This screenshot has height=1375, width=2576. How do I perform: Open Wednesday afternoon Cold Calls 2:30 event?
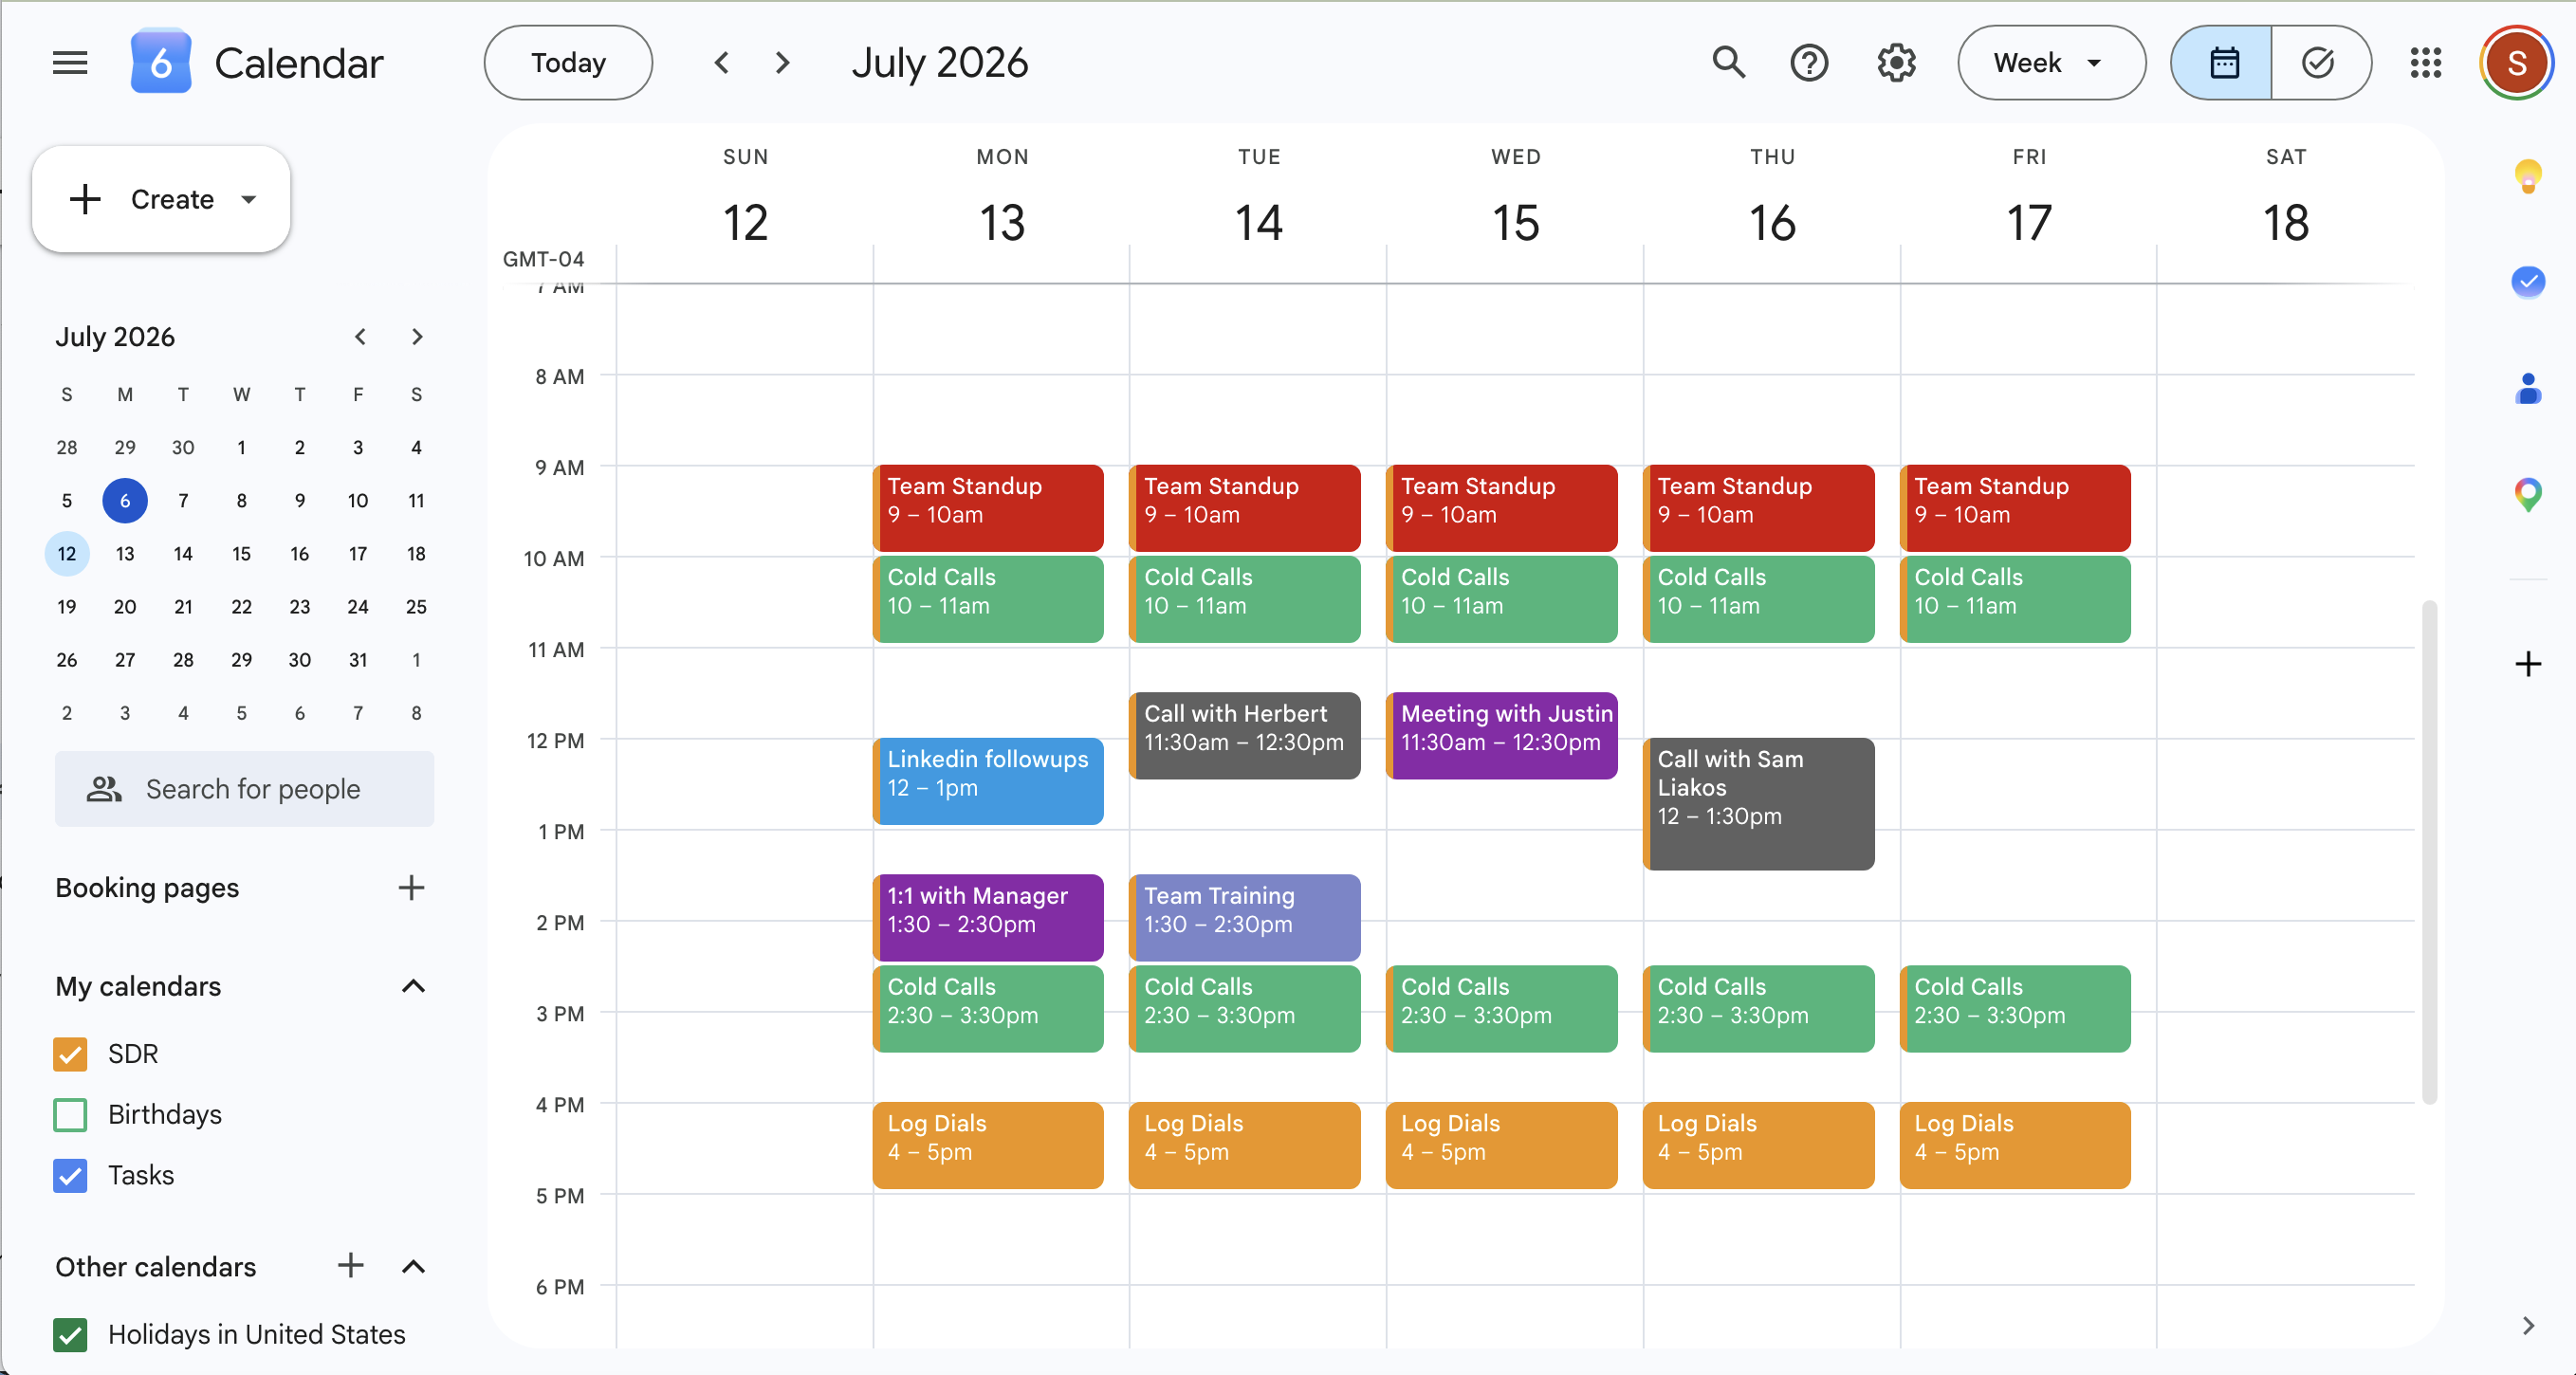(x=1501, y=1008)
